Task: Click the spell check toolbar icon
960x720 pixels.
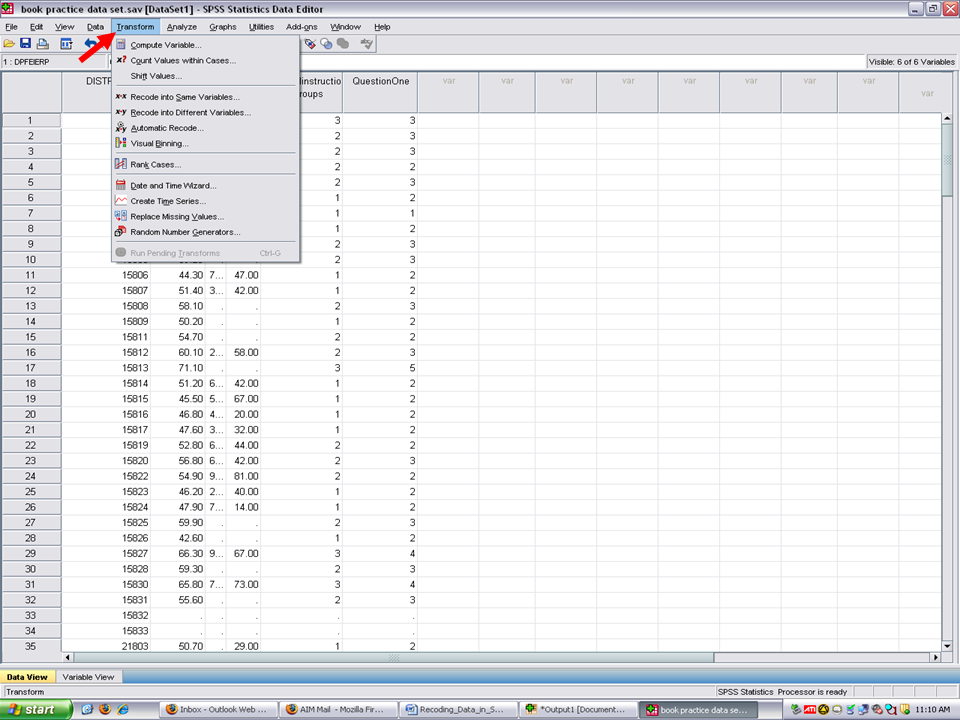Action: (367, 44)
